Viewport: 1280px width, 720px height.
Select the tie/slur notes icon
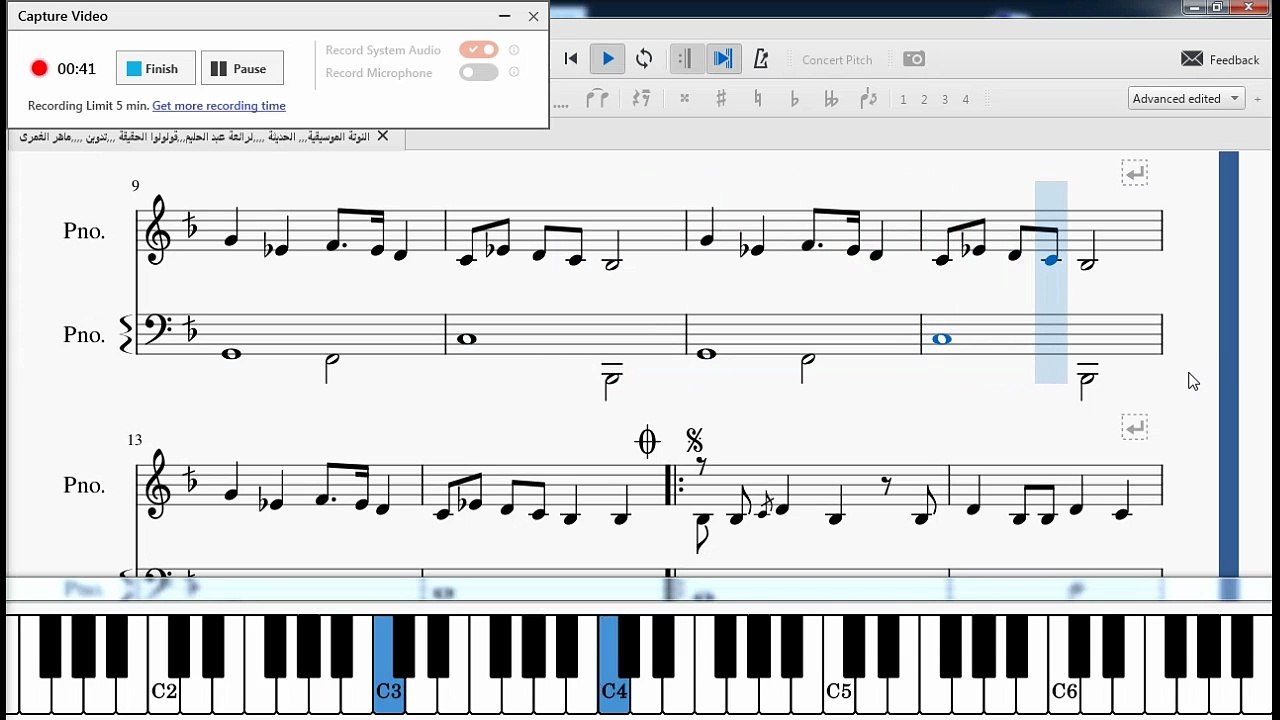click(597, 99)
